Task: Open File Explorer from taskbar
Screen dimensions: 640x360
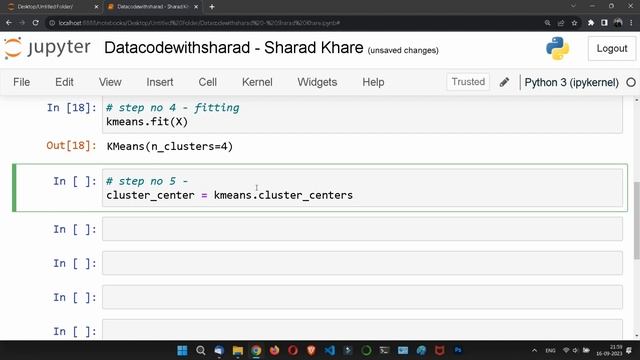Action: [238, 350]
